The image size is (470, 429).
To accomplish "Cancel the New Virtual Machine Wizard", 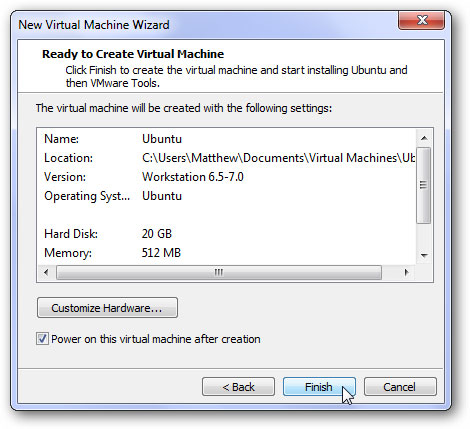I will coord(400,387).
